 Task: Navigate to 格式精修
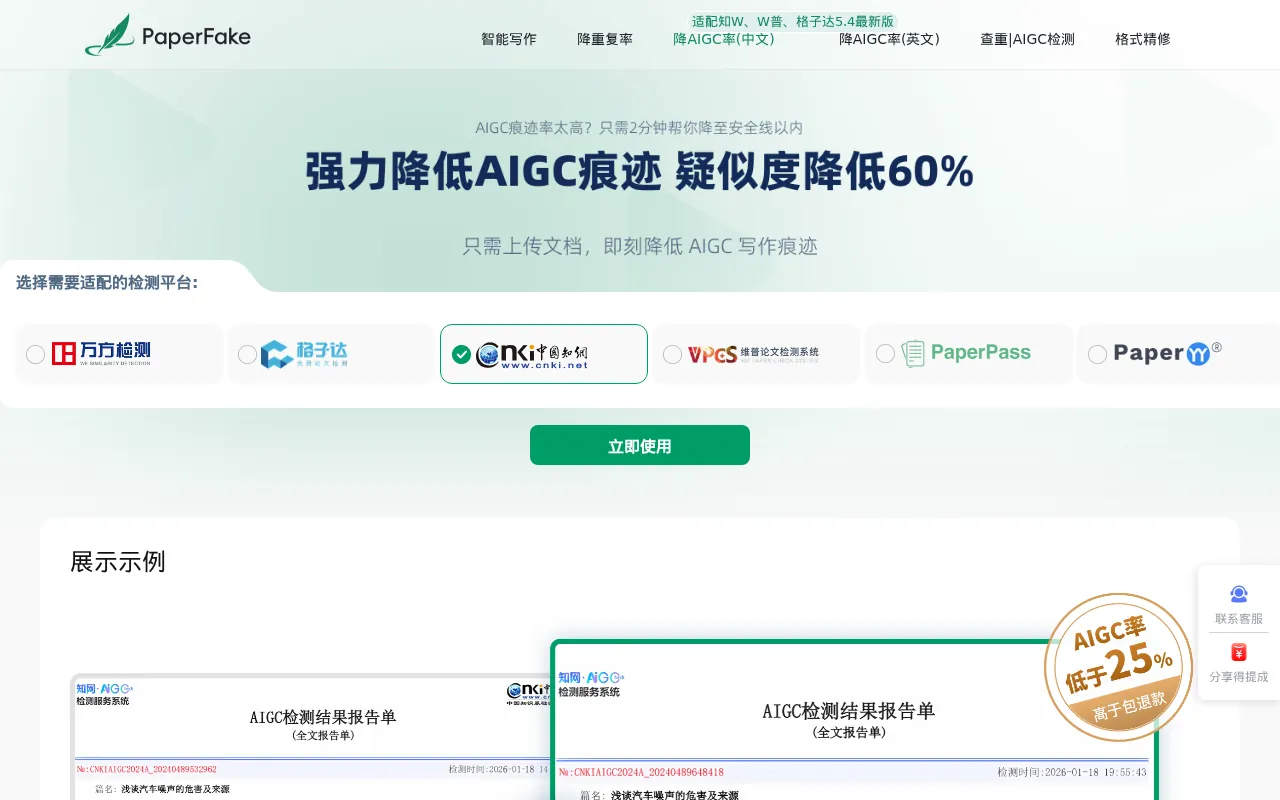pos(1143,39)
